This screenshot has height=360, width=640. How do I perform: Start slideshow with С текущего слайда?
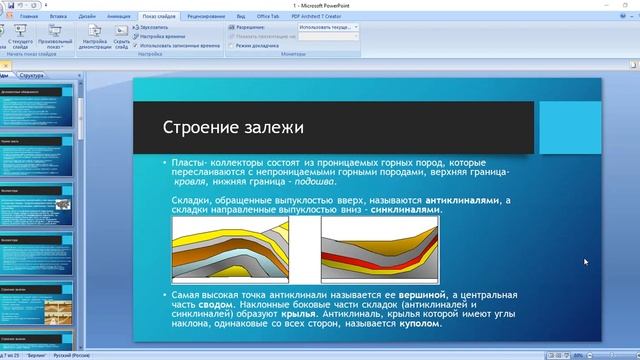20,36
